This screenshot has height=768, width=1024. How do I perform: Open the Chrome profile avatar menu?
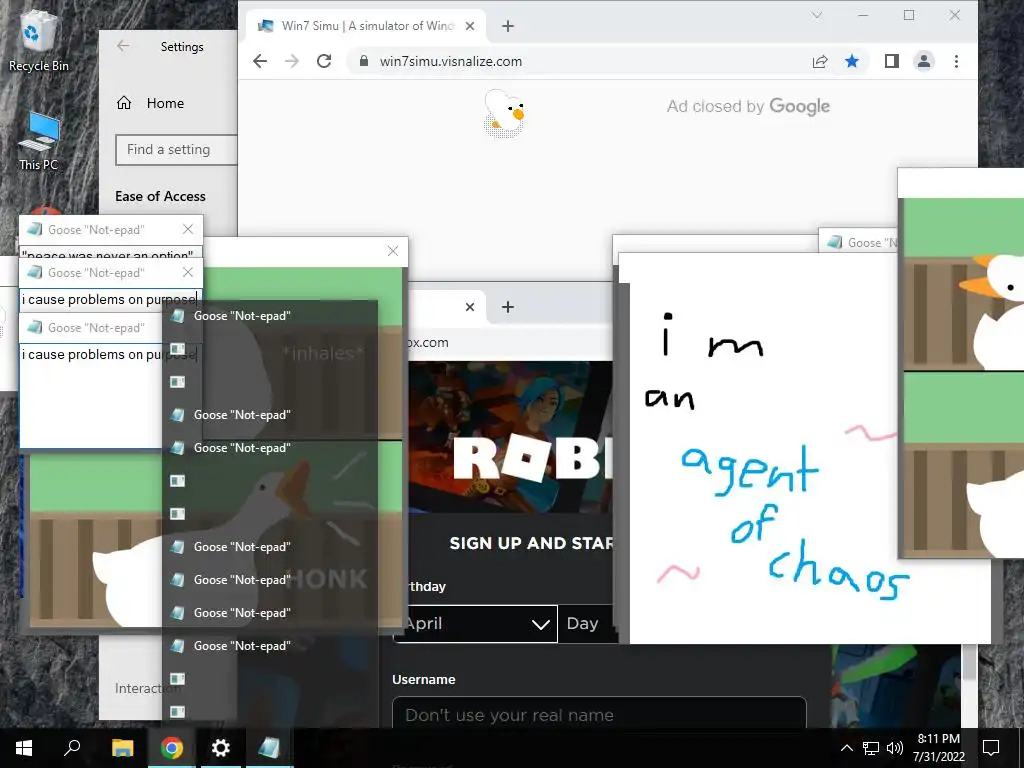click(x=923, y=61)
